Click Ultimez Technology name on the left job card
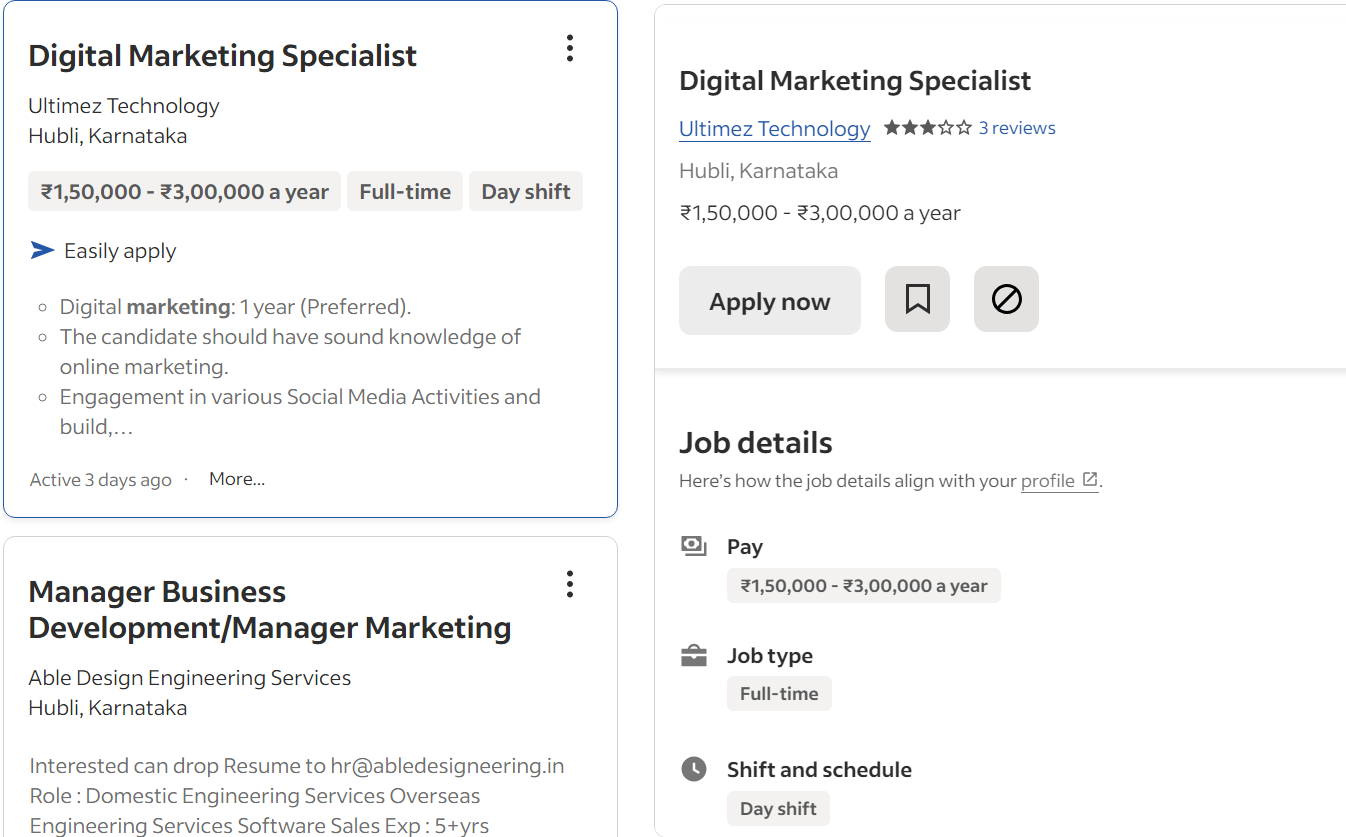Viewport: 1346px width, 837px height. 124,106
